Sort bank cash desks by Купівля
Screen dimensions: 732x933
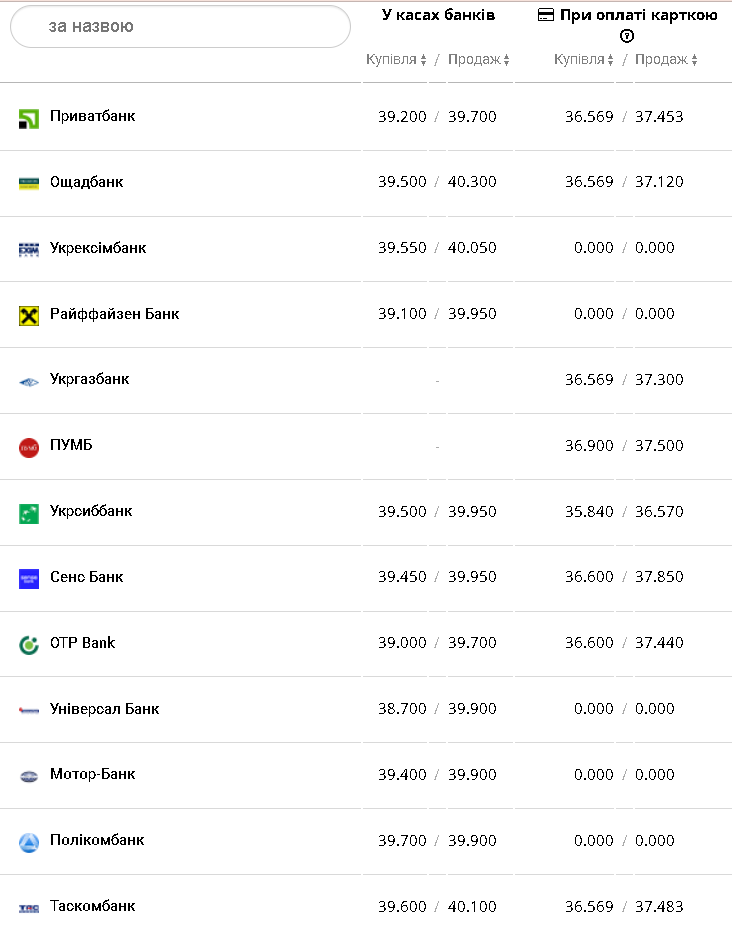pyautogui.click(x=396, y=60)
